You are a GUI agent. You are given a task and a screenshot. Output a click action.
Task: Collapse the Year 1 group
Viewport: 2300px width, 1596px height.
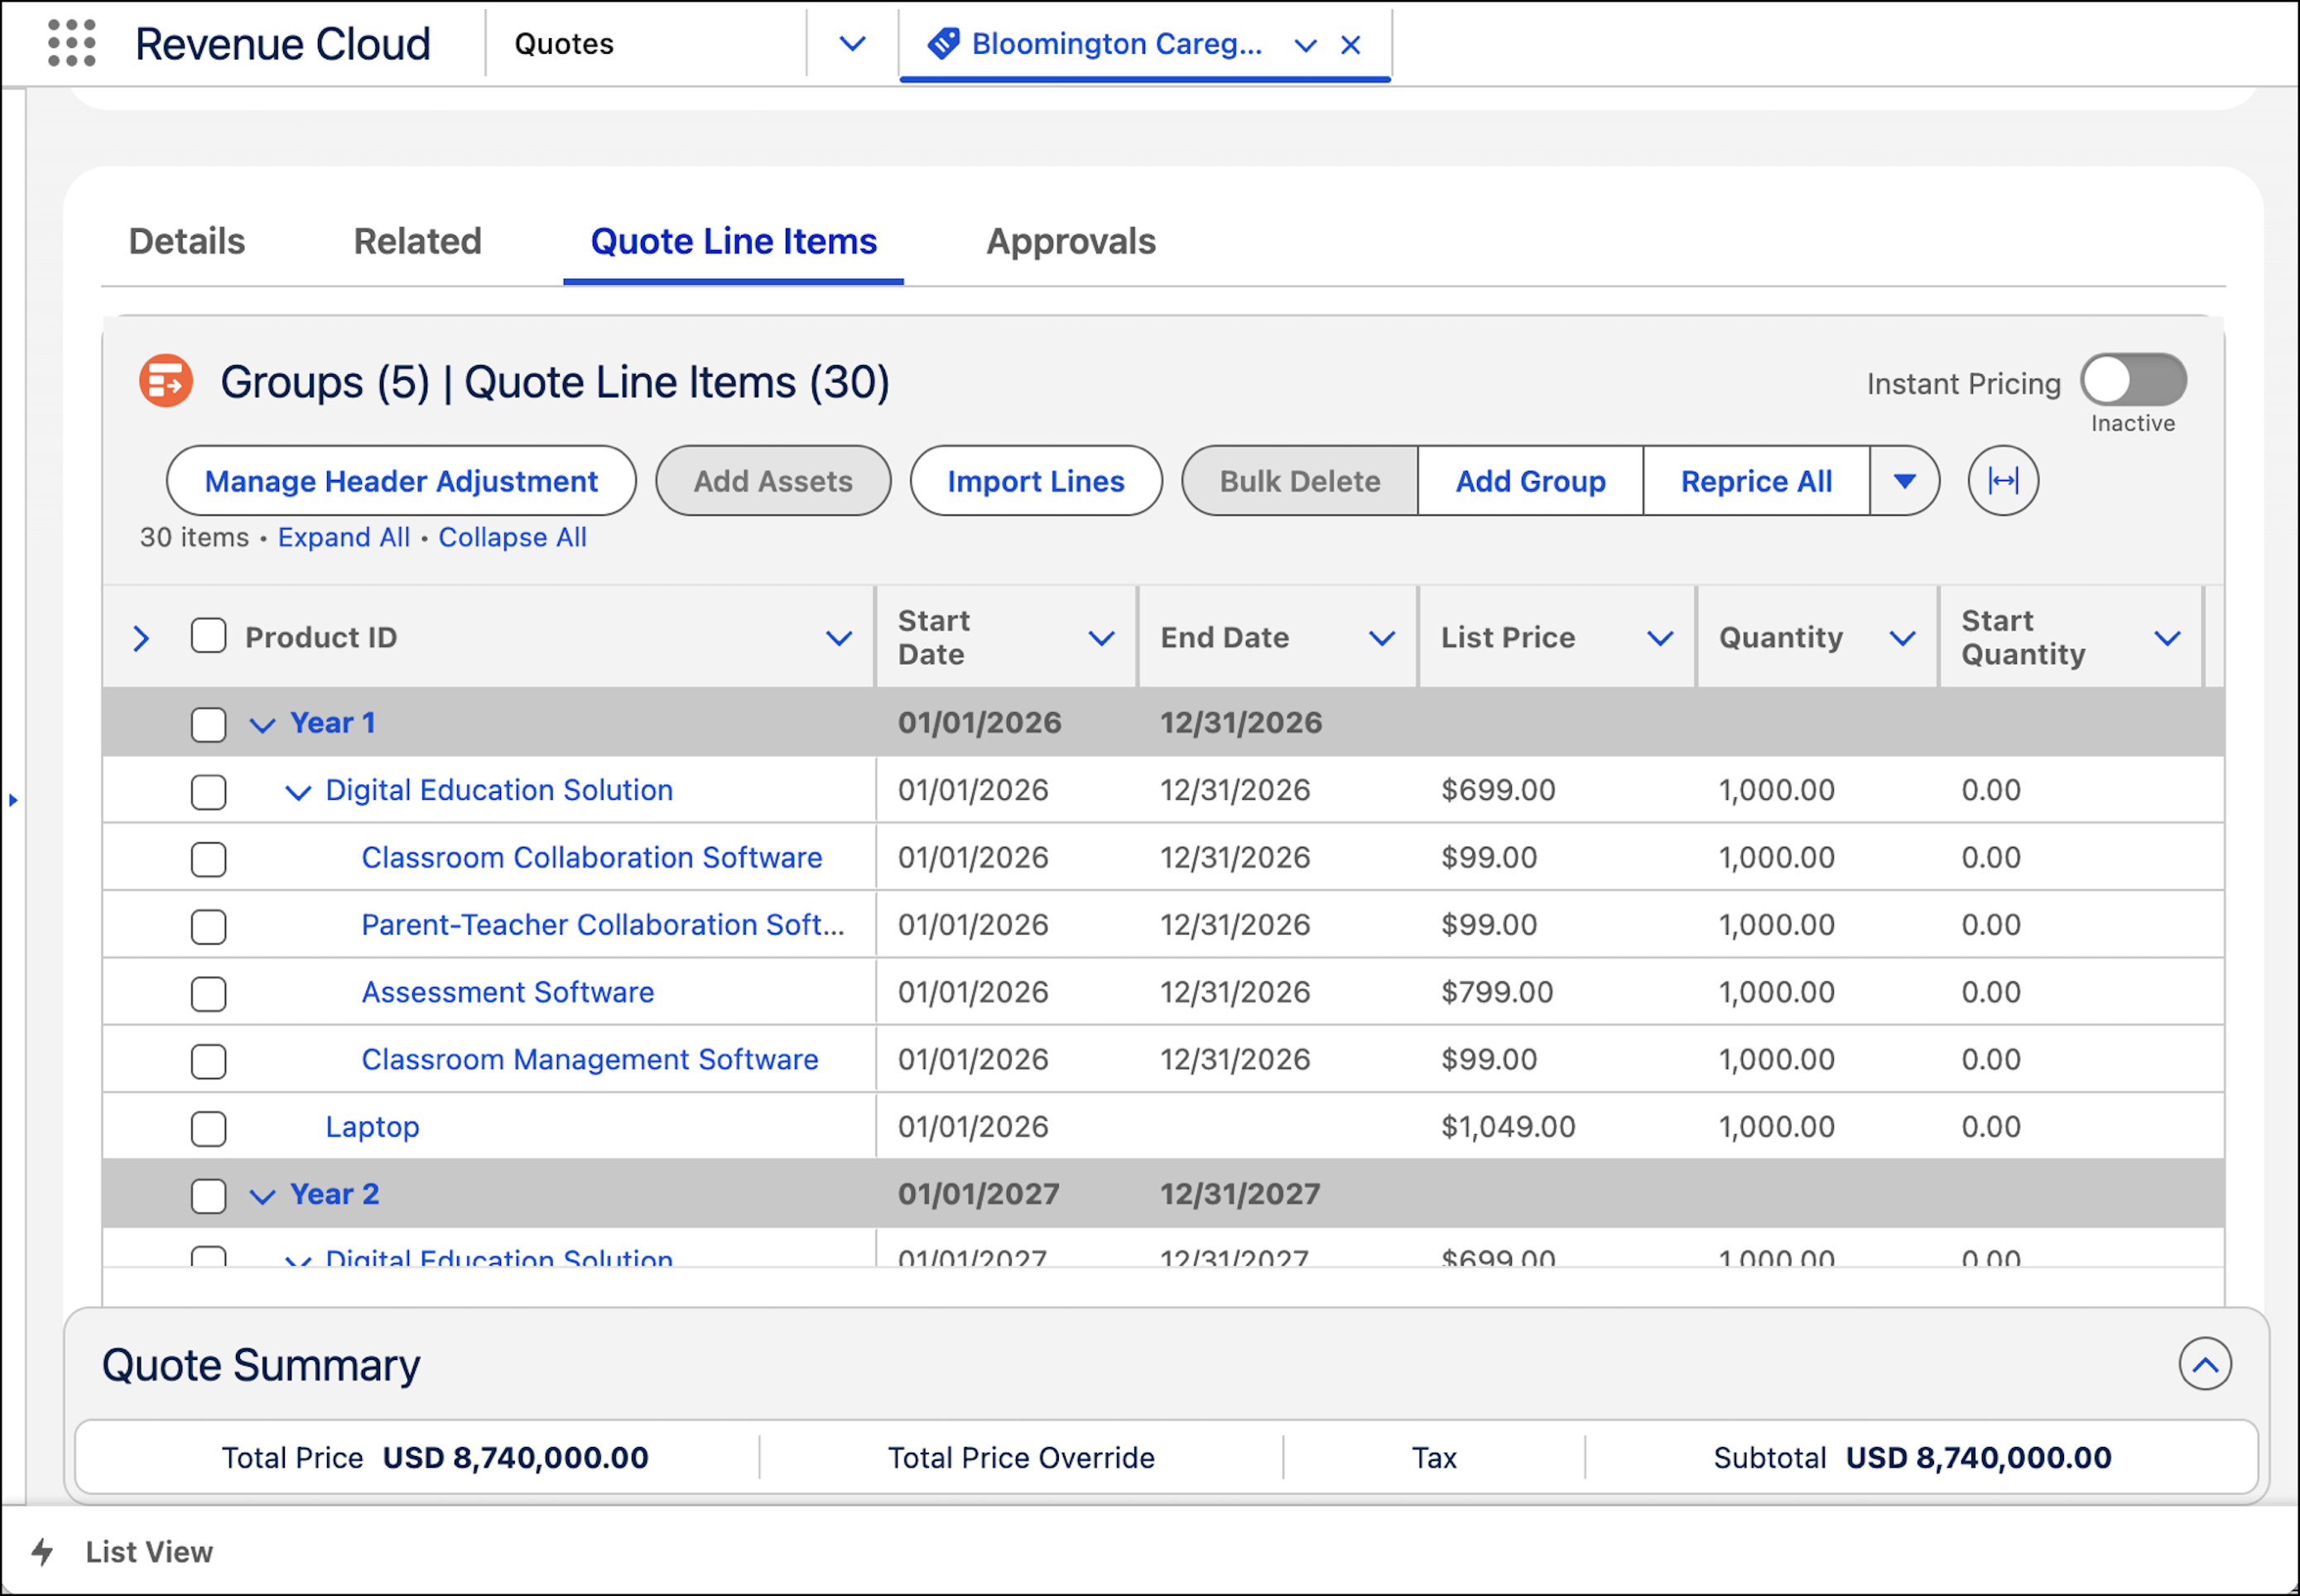(x=262, y=725)
